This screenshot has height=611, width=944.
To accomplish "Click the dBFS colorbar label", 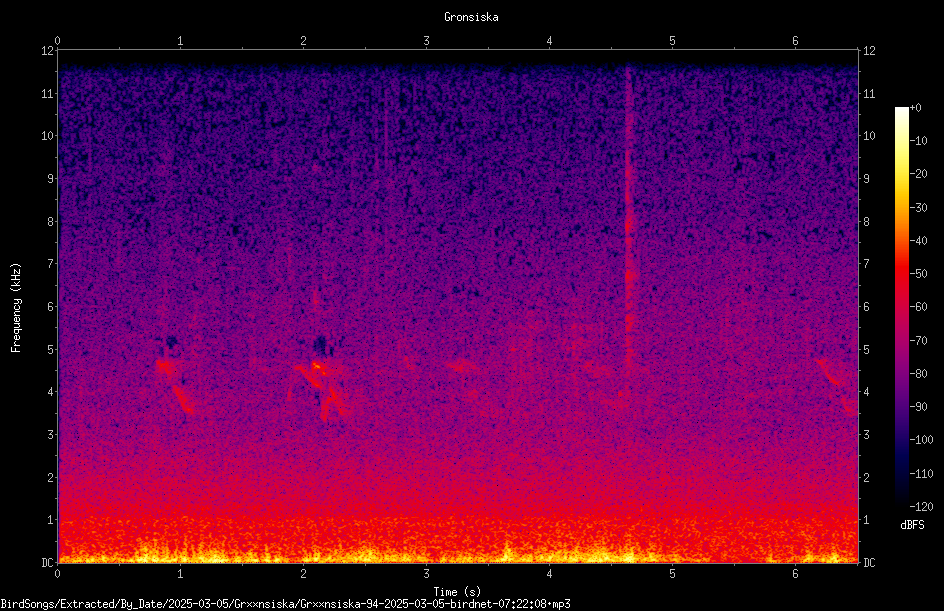I will [912, 525].
